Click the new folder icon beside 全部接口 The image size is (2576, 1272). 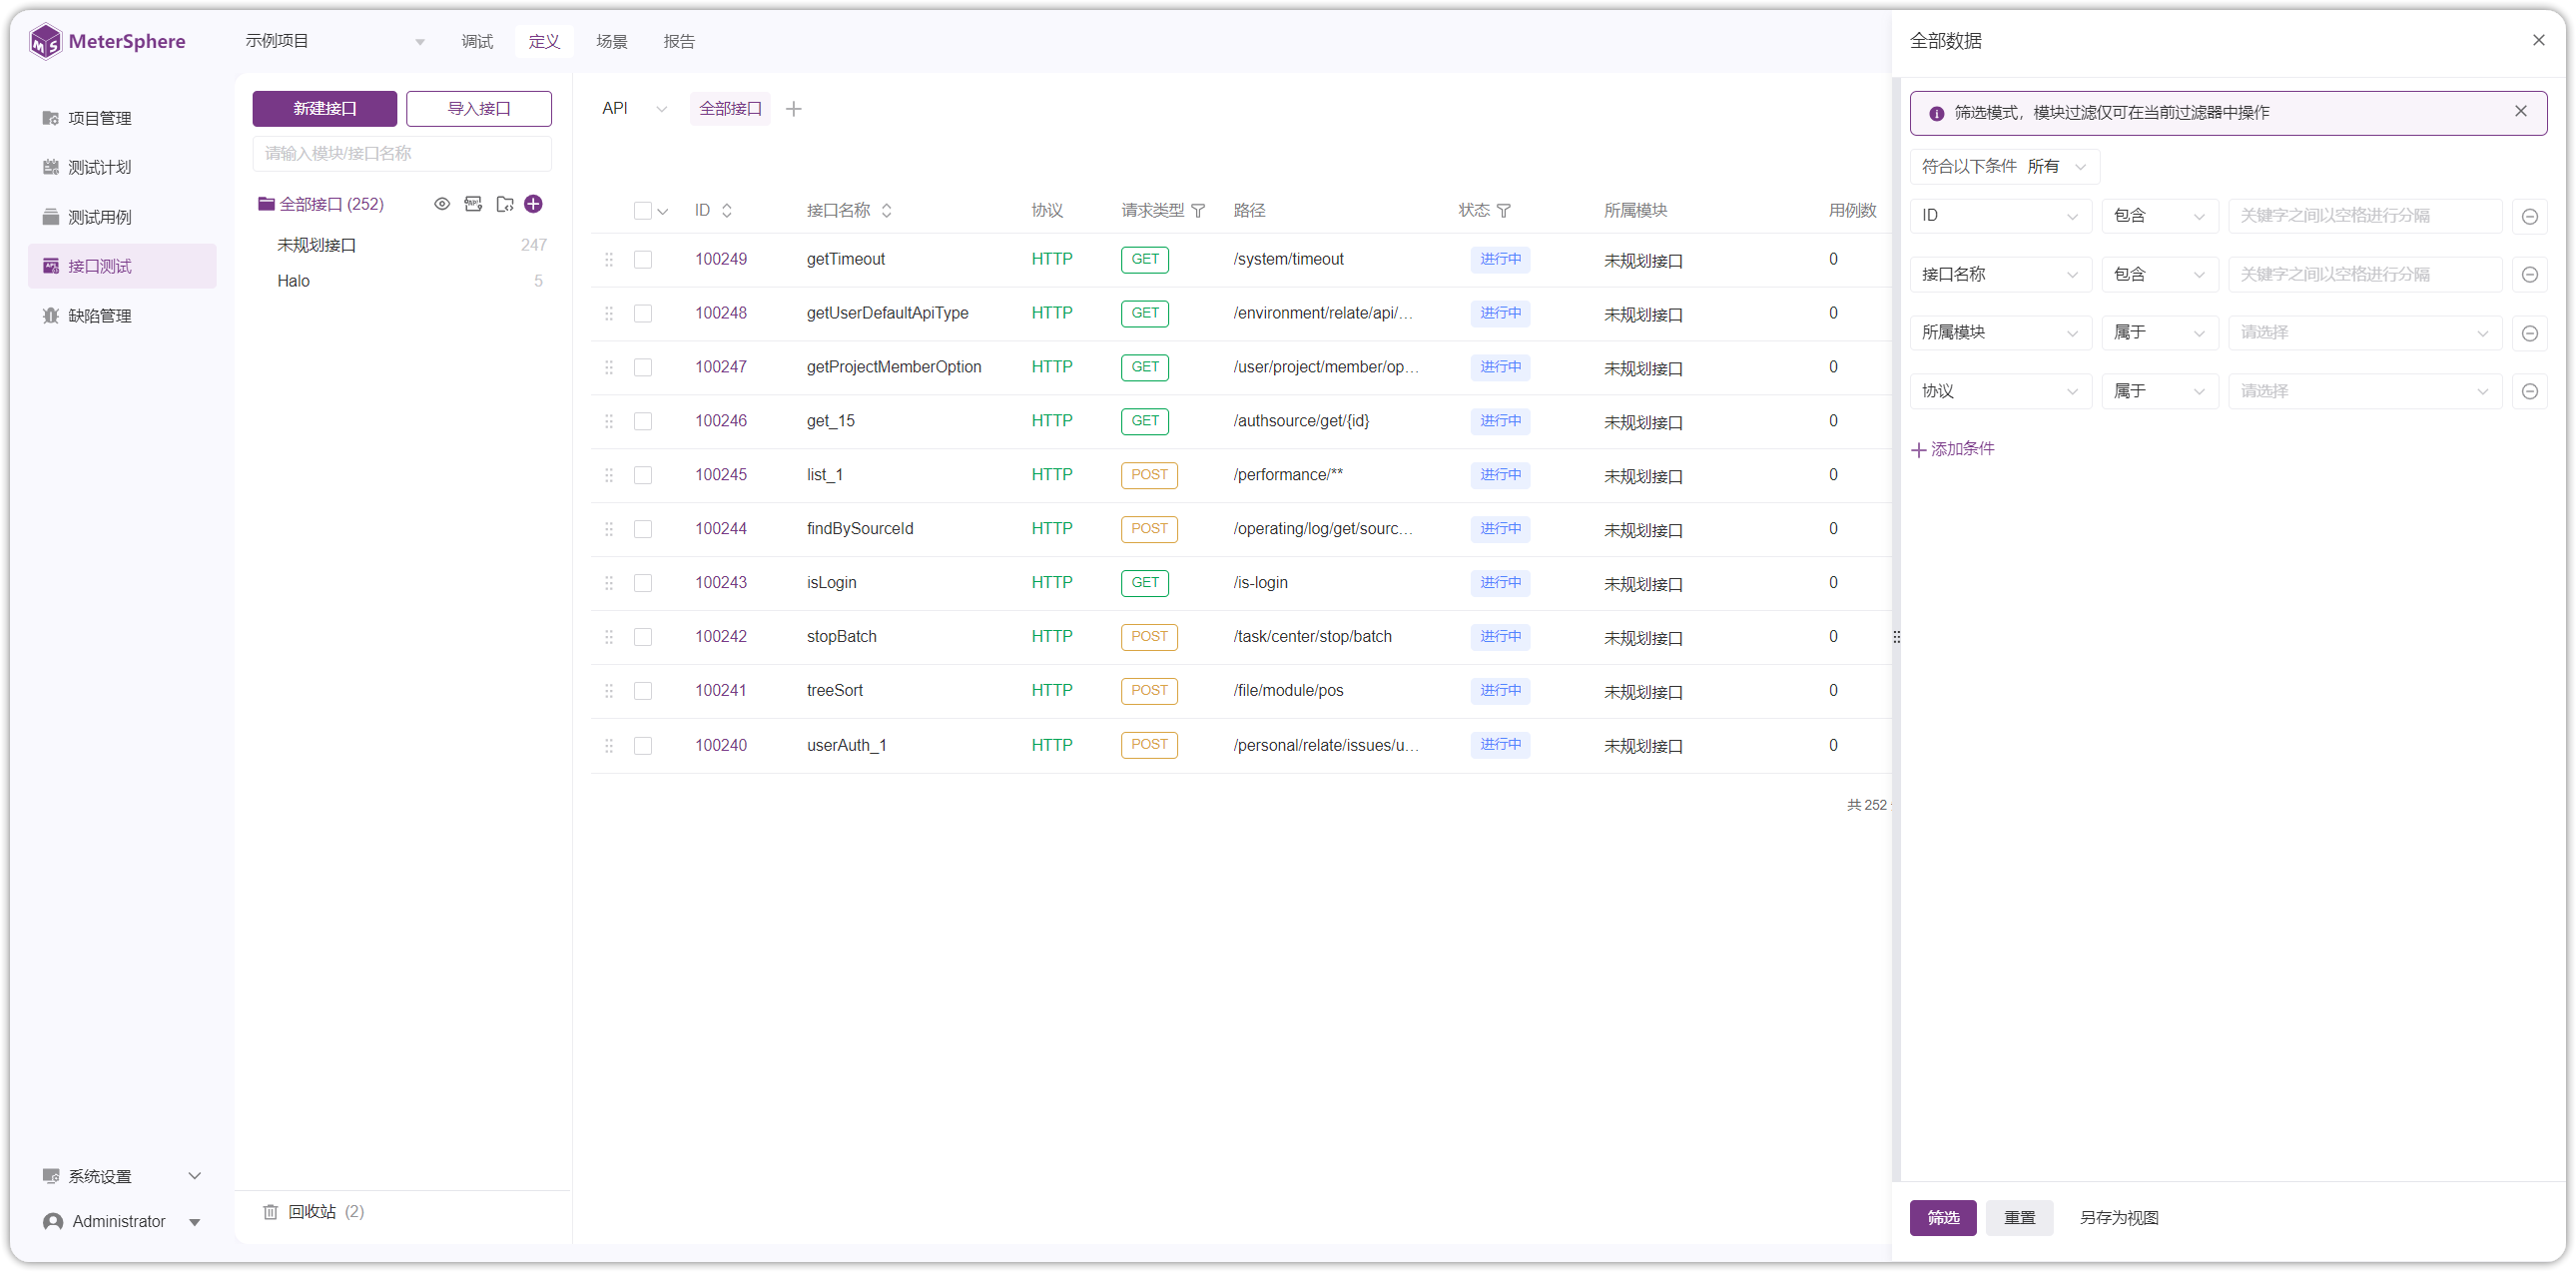point(505,204)
